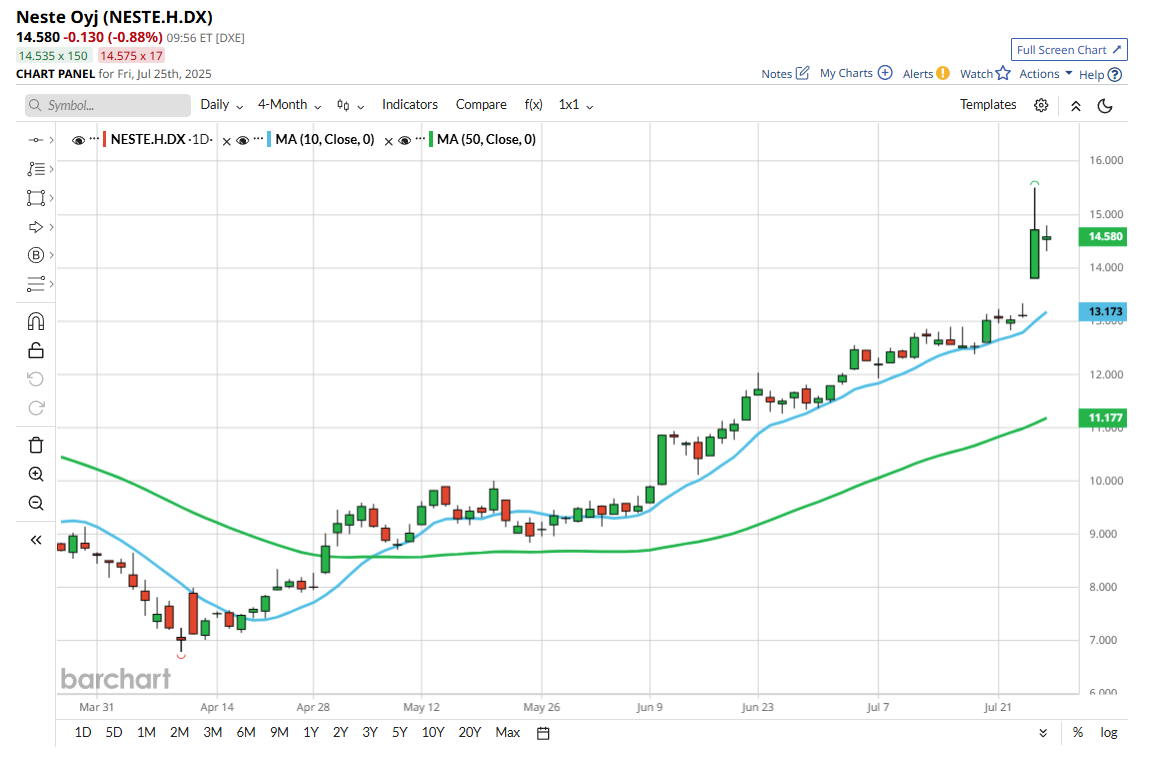Screen dimensions: 1174x765
Task: Add to My Charts plus icon
Action: 885,73
